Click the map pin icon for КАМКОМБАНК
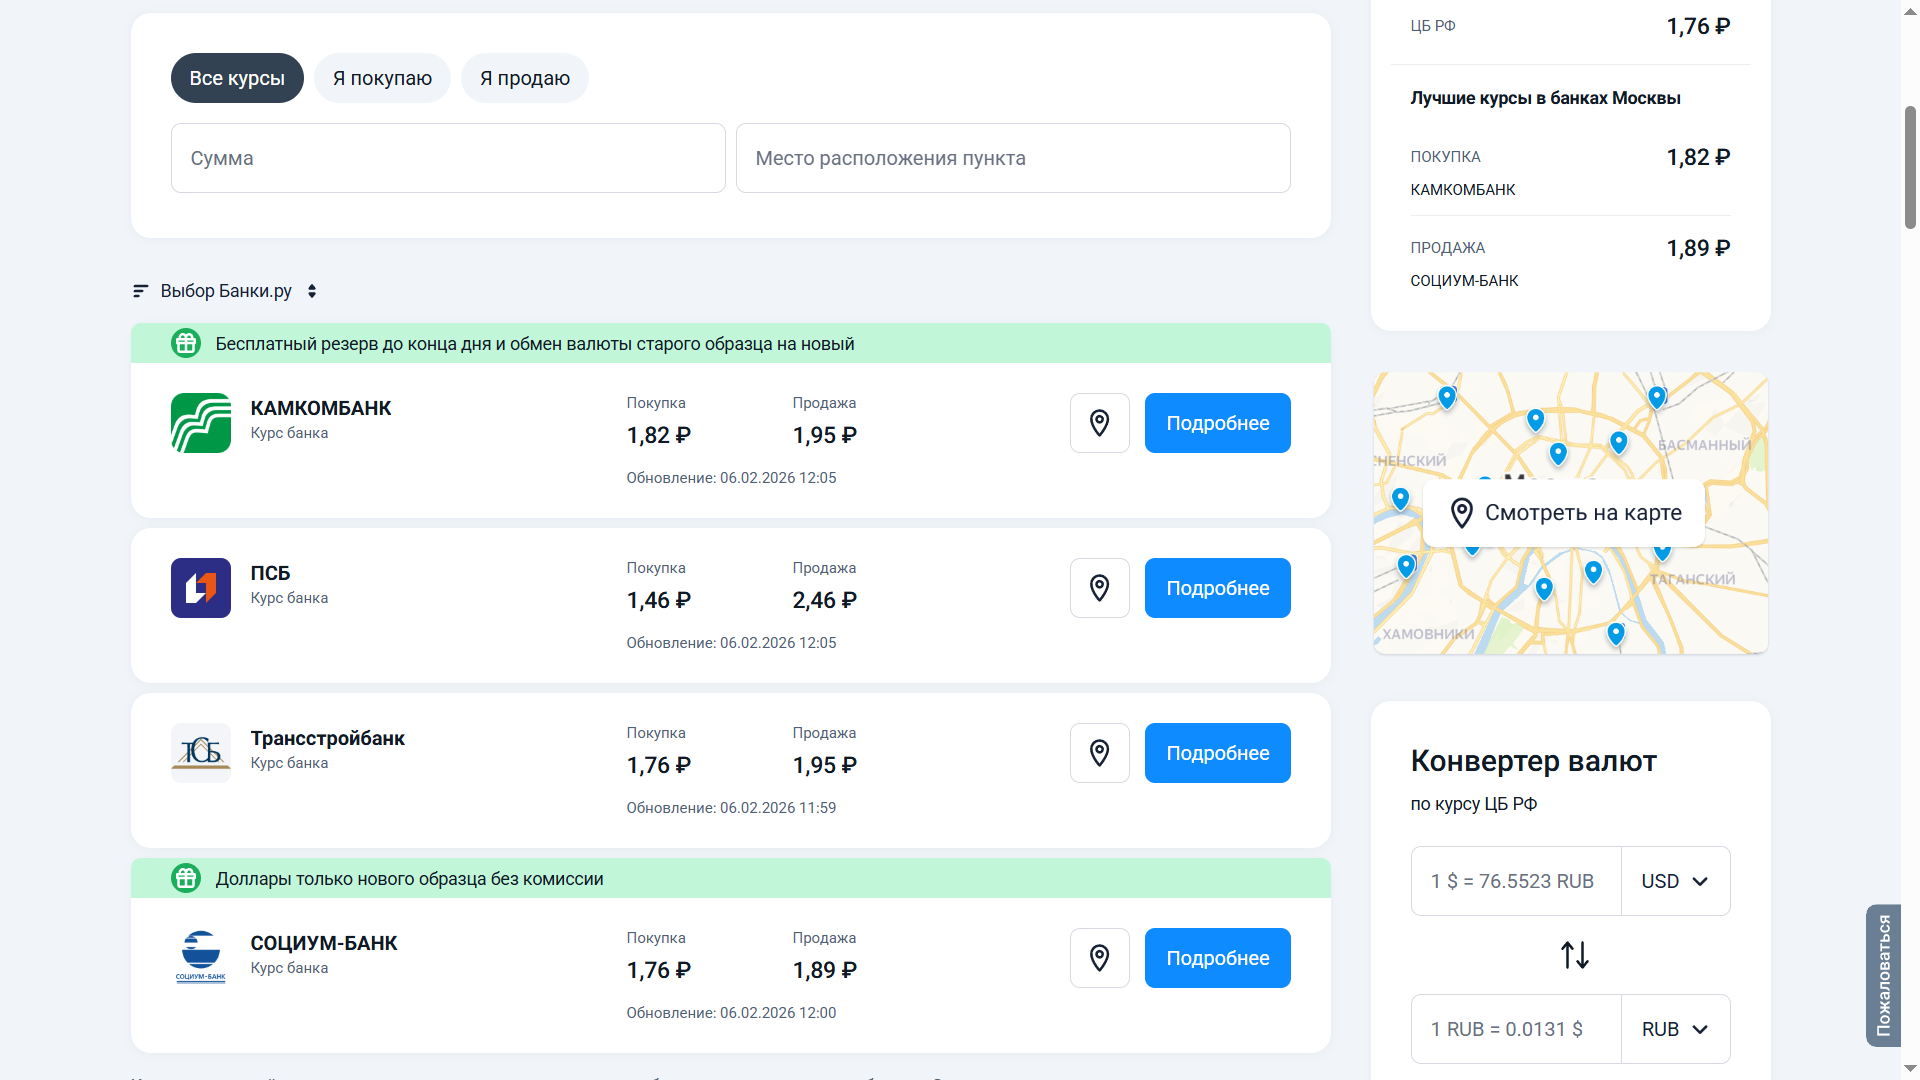The image size is (1920, 1080). click(x=1099, y=423)
